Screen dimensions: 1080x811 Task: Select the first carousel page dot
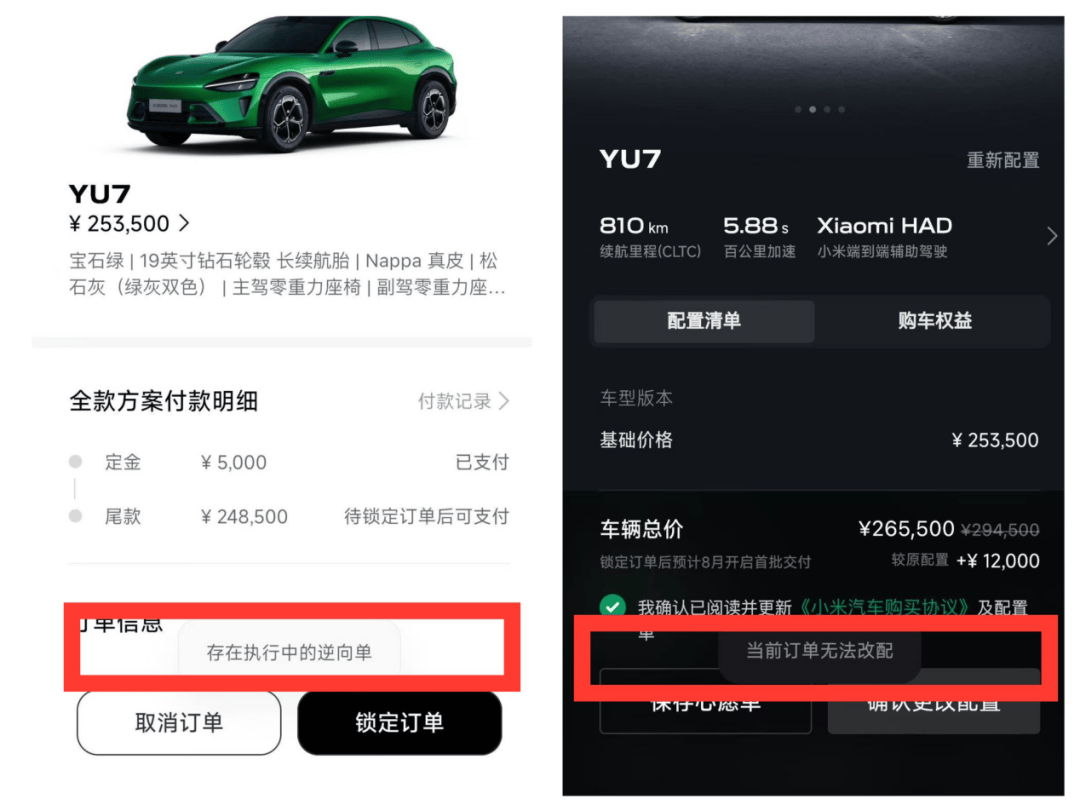coord(798,110)
